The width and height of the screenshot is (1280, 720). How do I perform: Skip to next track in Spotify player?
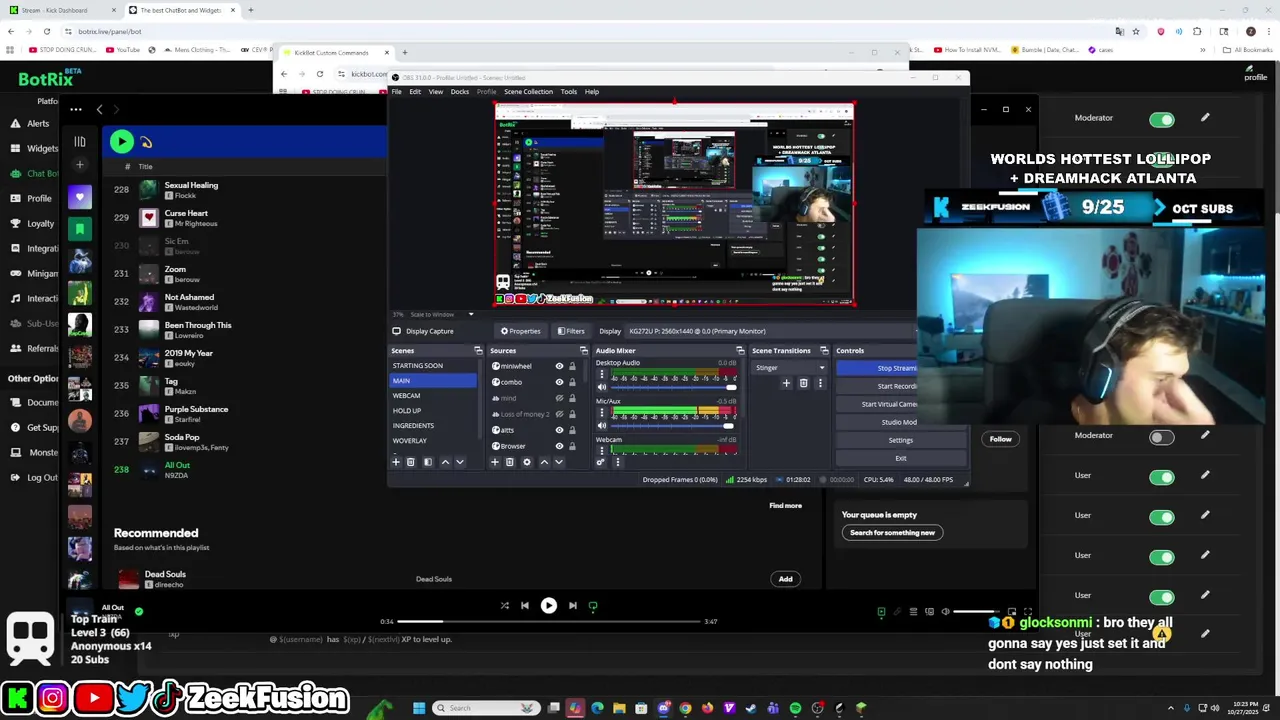pyautogui.click(x=572, y=605)
